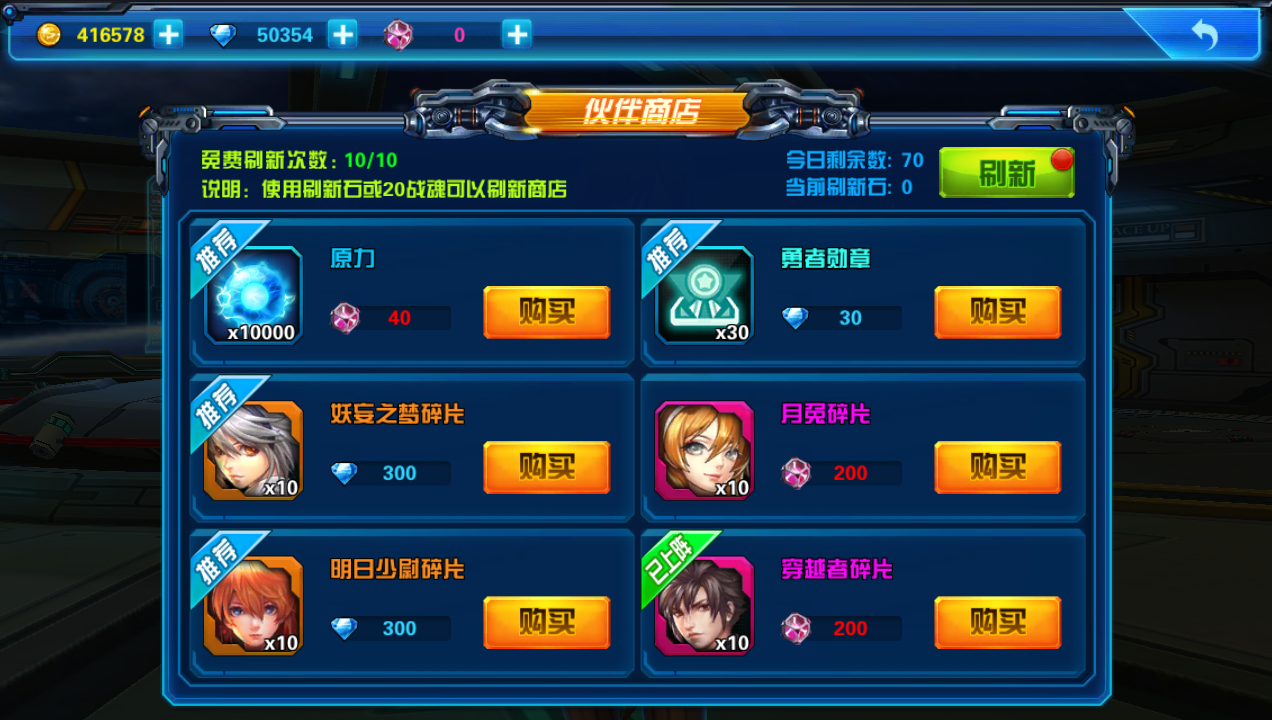Add gold coins with plus button
1272x720 pixels.
pos(168,34)
